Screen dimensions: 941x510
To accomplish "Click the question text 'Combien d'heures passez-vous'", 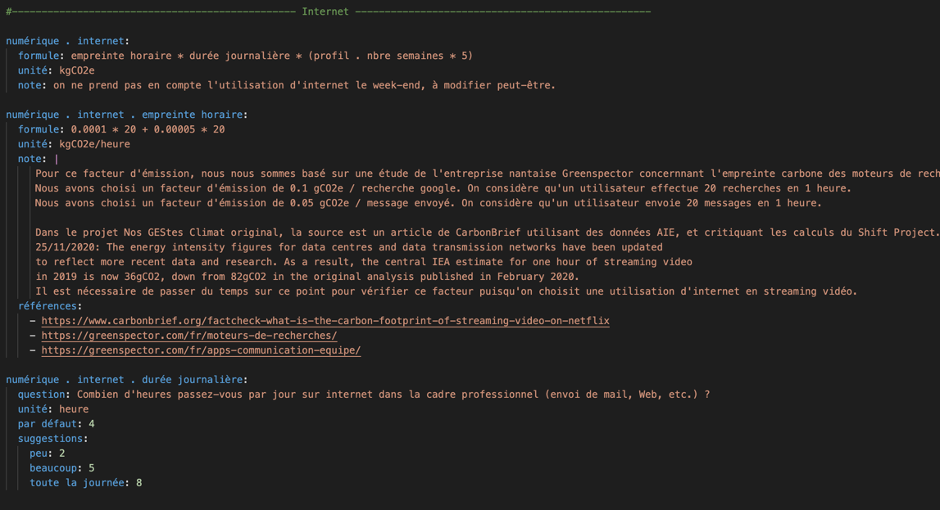I will 160,394.
